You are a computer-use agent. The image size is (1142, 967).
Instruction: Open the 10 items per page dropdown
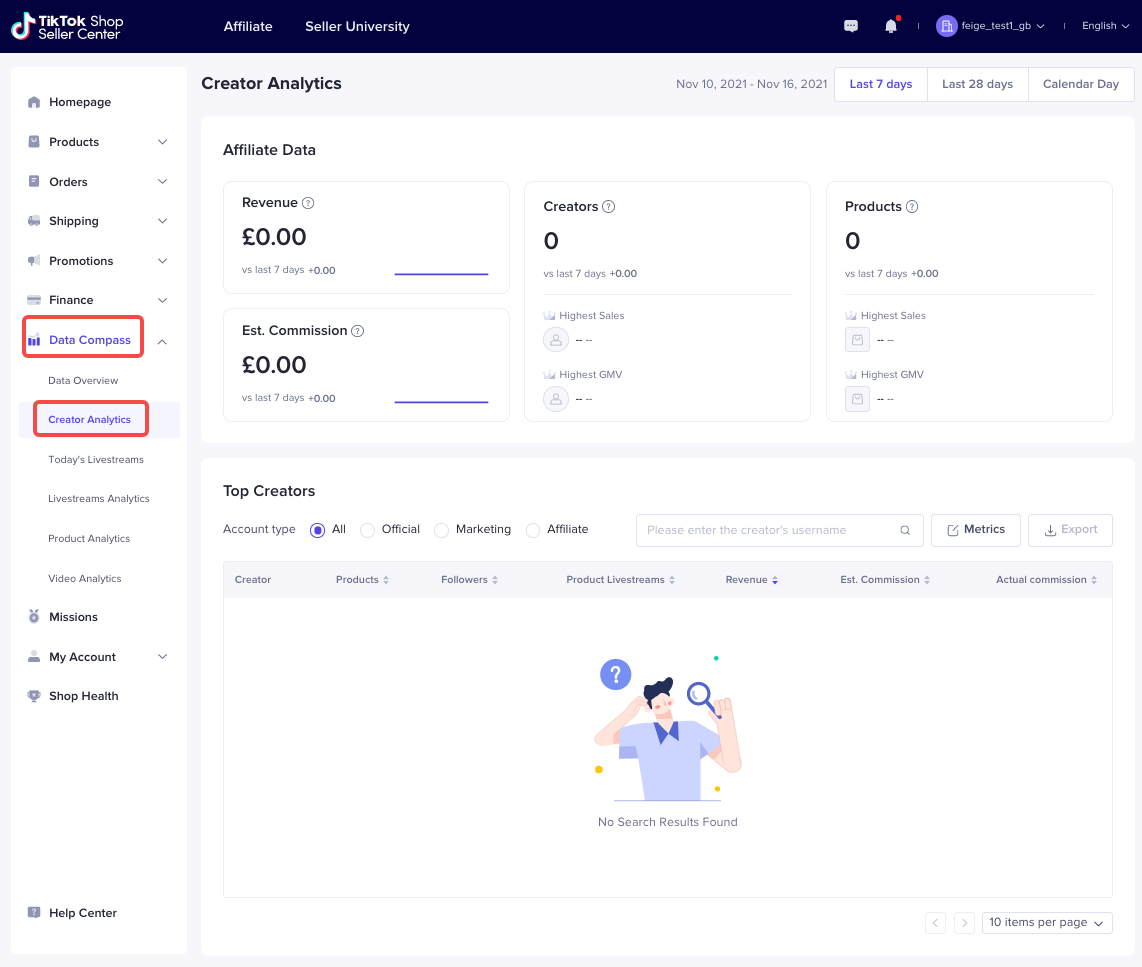coord(1046,922)
